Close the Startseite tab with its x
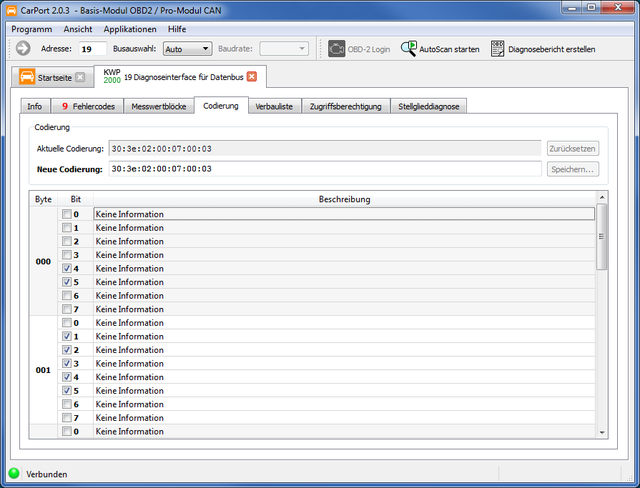 [x=80, y=77]
